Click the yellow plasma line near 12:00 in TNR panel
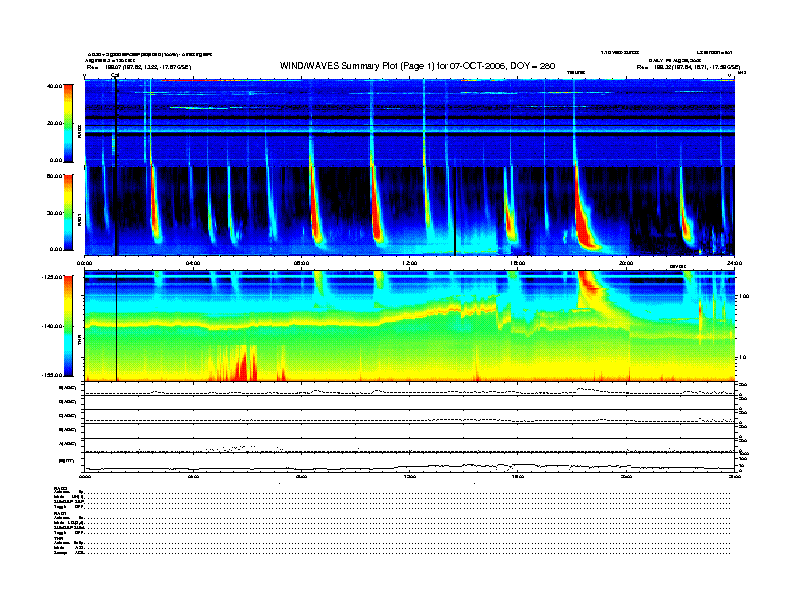The width and height of the screenshot is (792, 612). [x=410, y=316]
